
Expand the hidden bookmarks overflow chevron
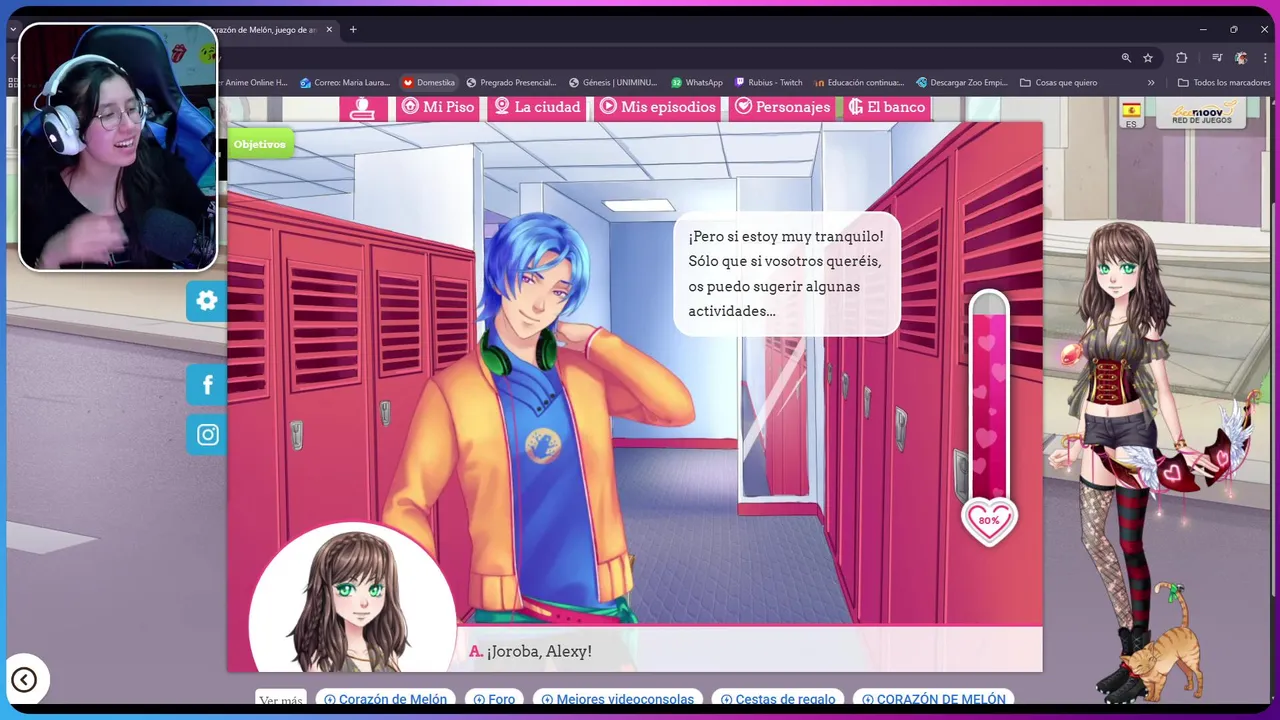(1151, 83)
